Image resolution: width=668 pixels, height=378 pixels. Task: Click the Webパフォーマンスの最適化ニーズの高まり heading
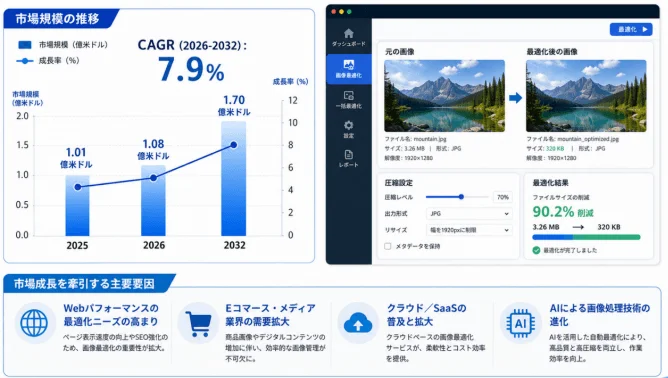tap(111, 315)
